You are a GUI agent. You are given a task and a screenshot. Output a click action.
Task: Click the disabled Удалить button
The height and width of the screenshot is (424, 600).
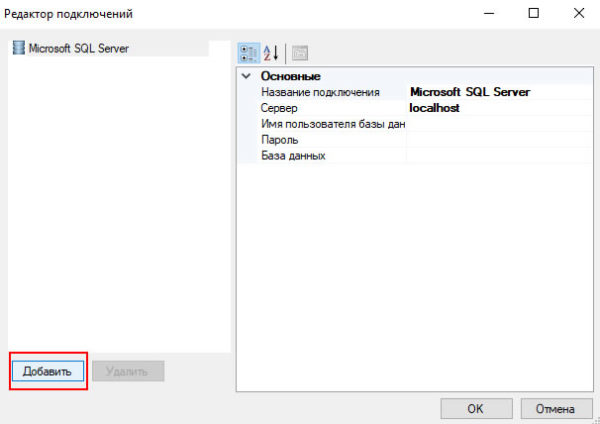click(128, 371)
